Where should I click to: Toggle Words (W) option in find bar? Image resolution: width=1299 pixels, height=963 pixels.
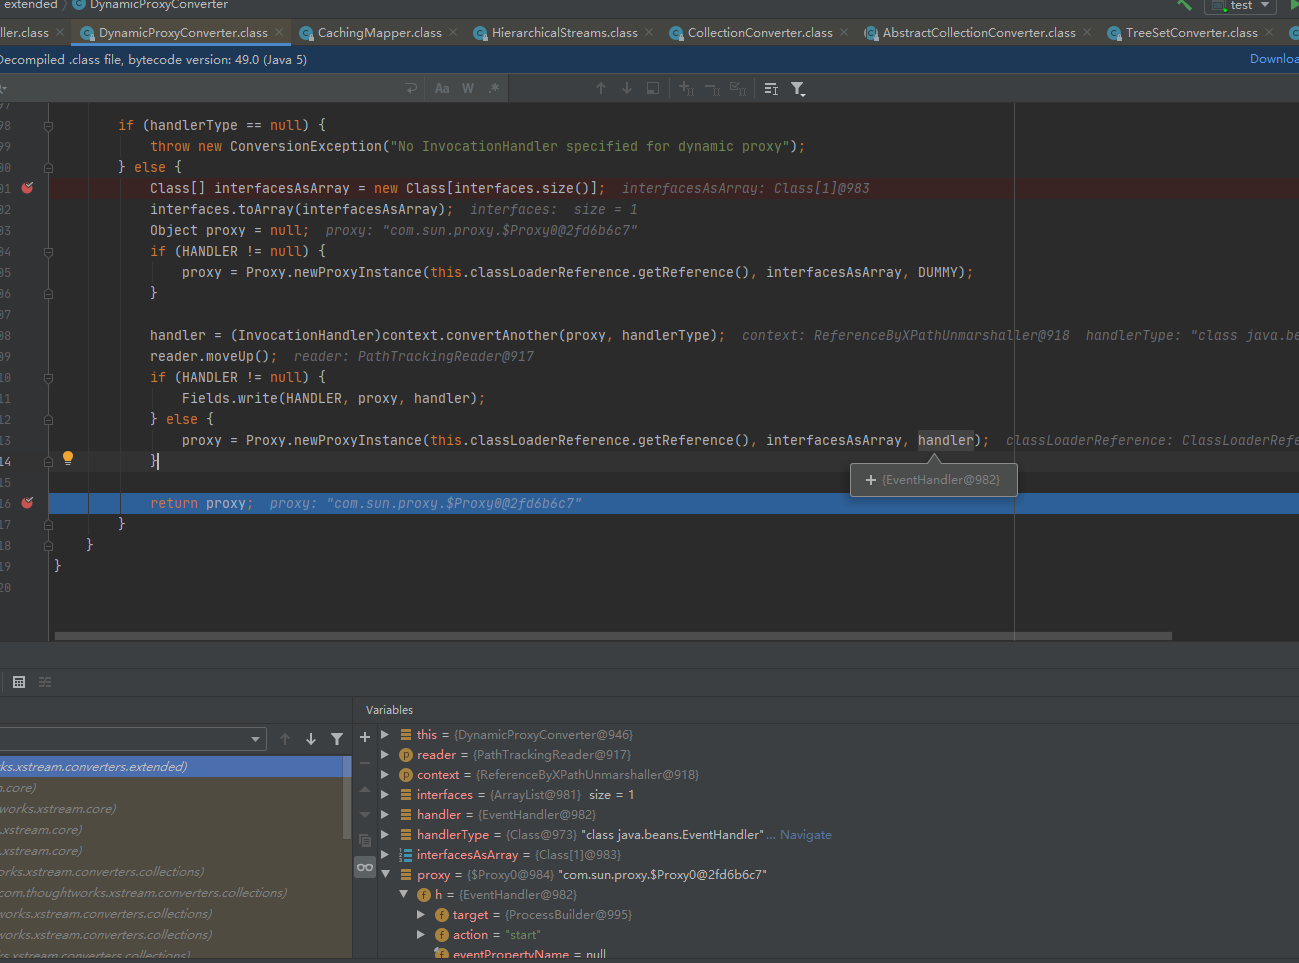click(468, 89)
